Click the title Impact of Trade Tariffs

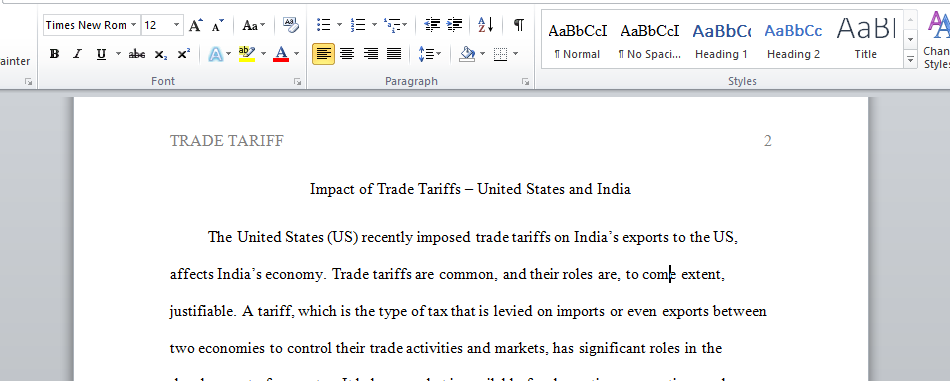[470, 189]
